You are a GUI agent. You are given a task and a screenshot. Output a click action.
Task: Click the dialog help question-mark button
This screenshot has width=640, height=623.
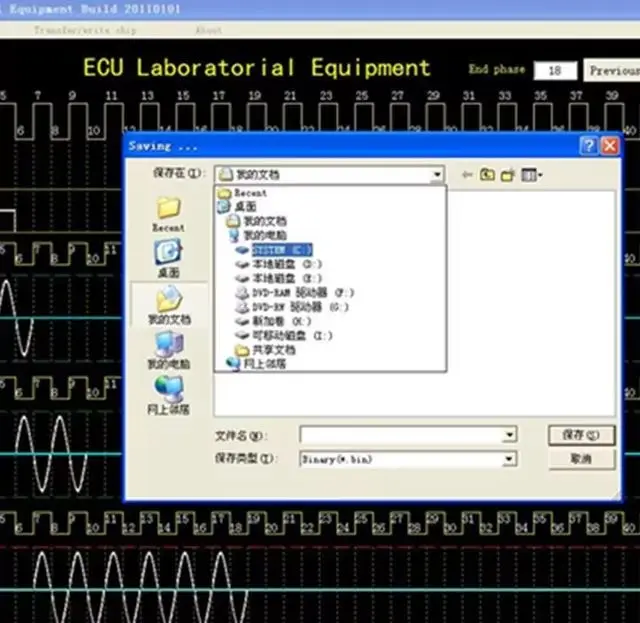590,146
